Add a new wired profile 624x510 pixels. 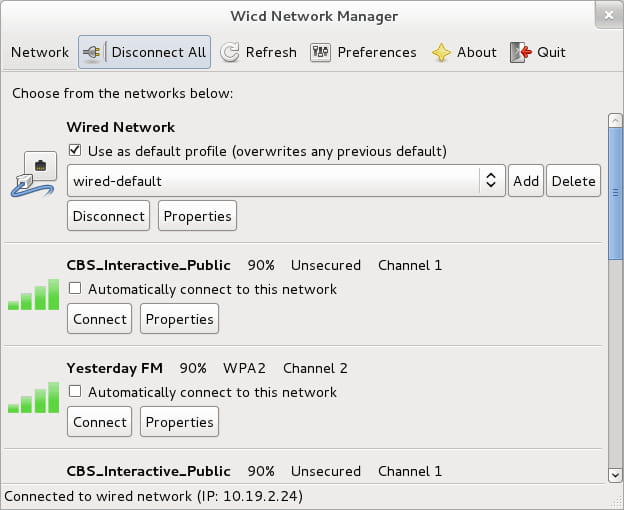[x=525, y=181]
